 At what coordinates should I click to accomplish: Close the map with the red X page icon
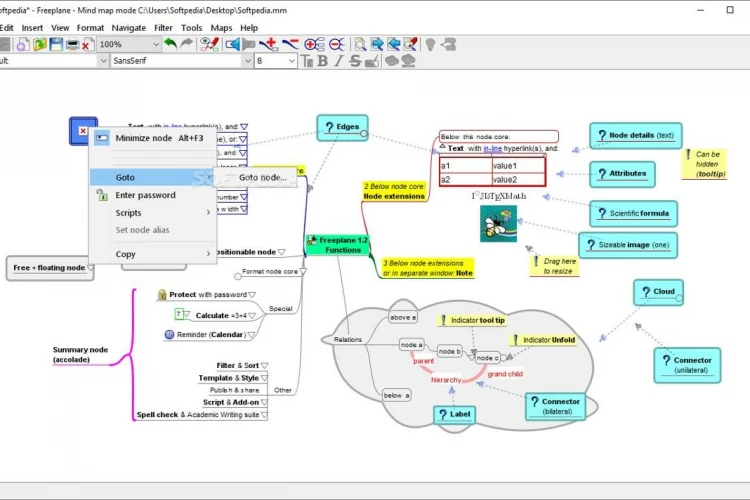coord(86,45)
